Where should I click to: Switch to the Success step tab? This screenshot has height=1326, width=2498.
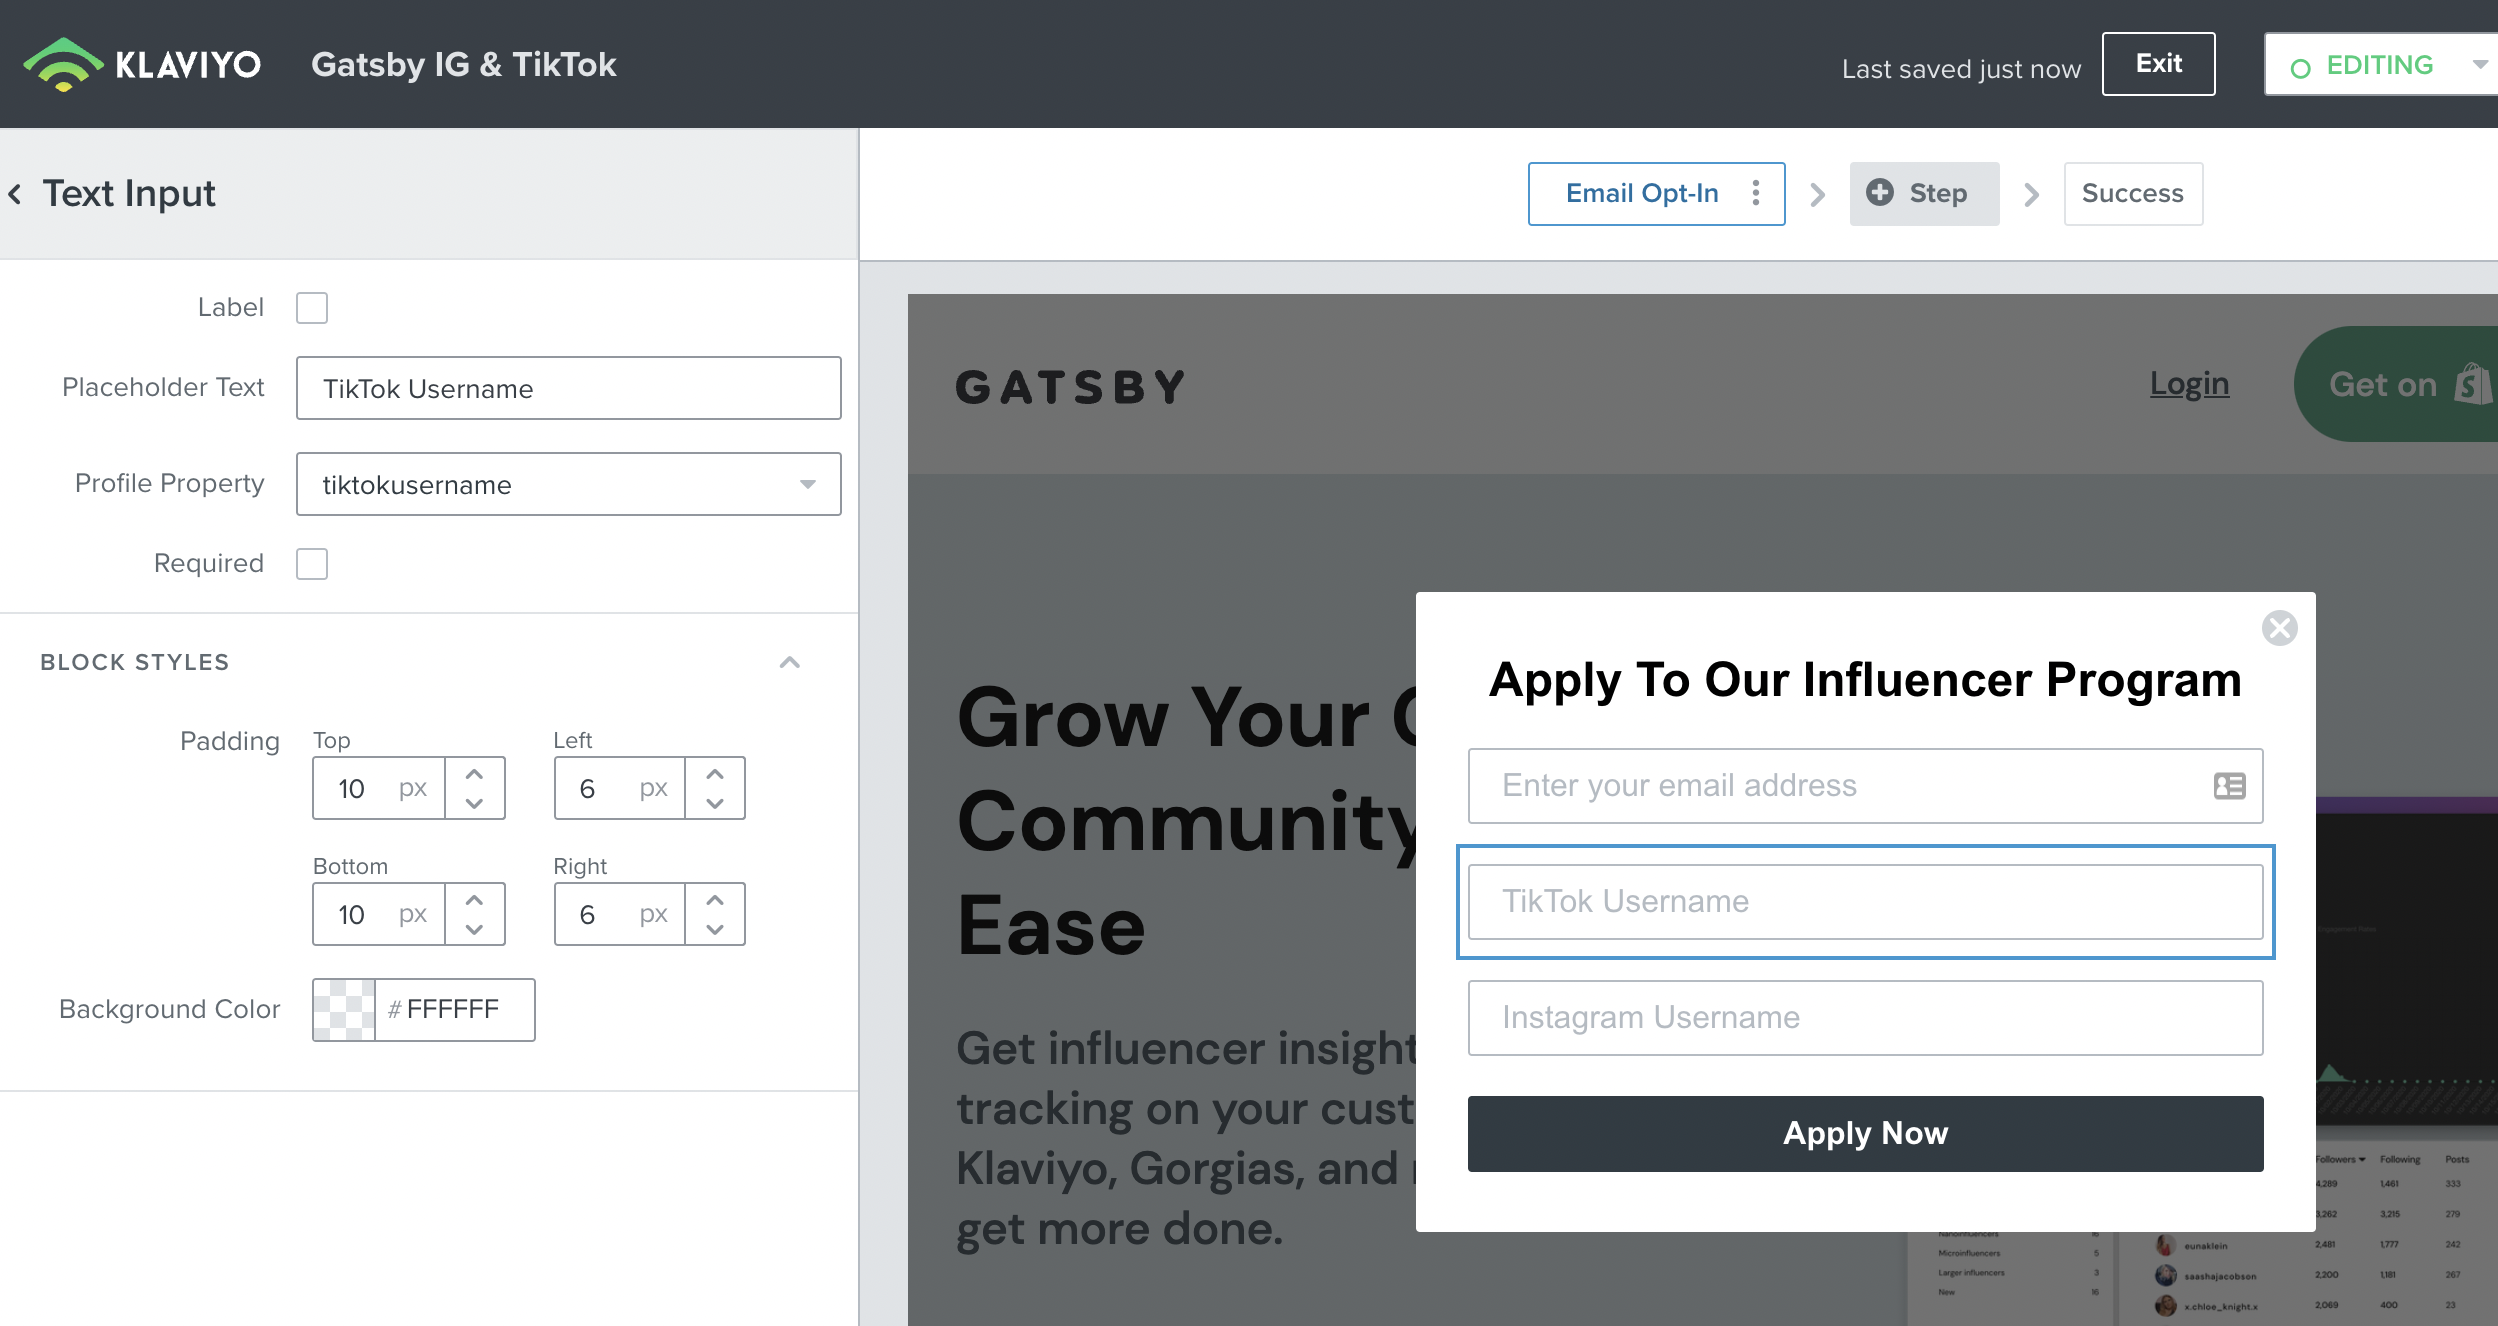pyautogui.click(x=2133, y=193)
